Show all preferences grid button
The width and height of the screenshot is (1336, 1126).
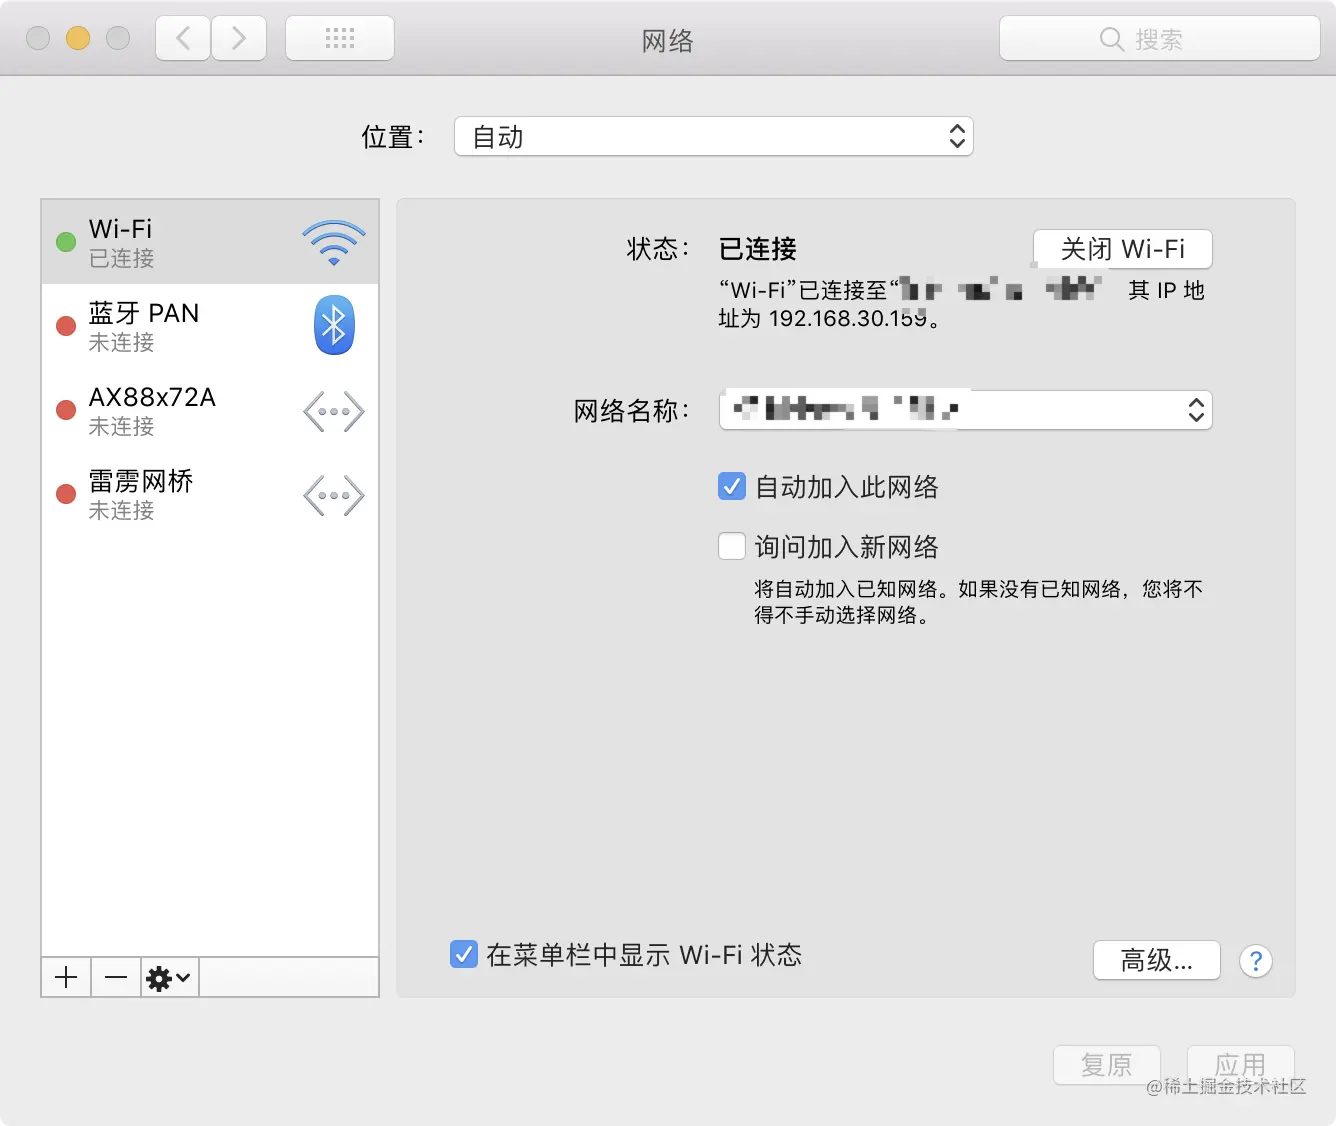pyautogui.click(x=340, y=38)
